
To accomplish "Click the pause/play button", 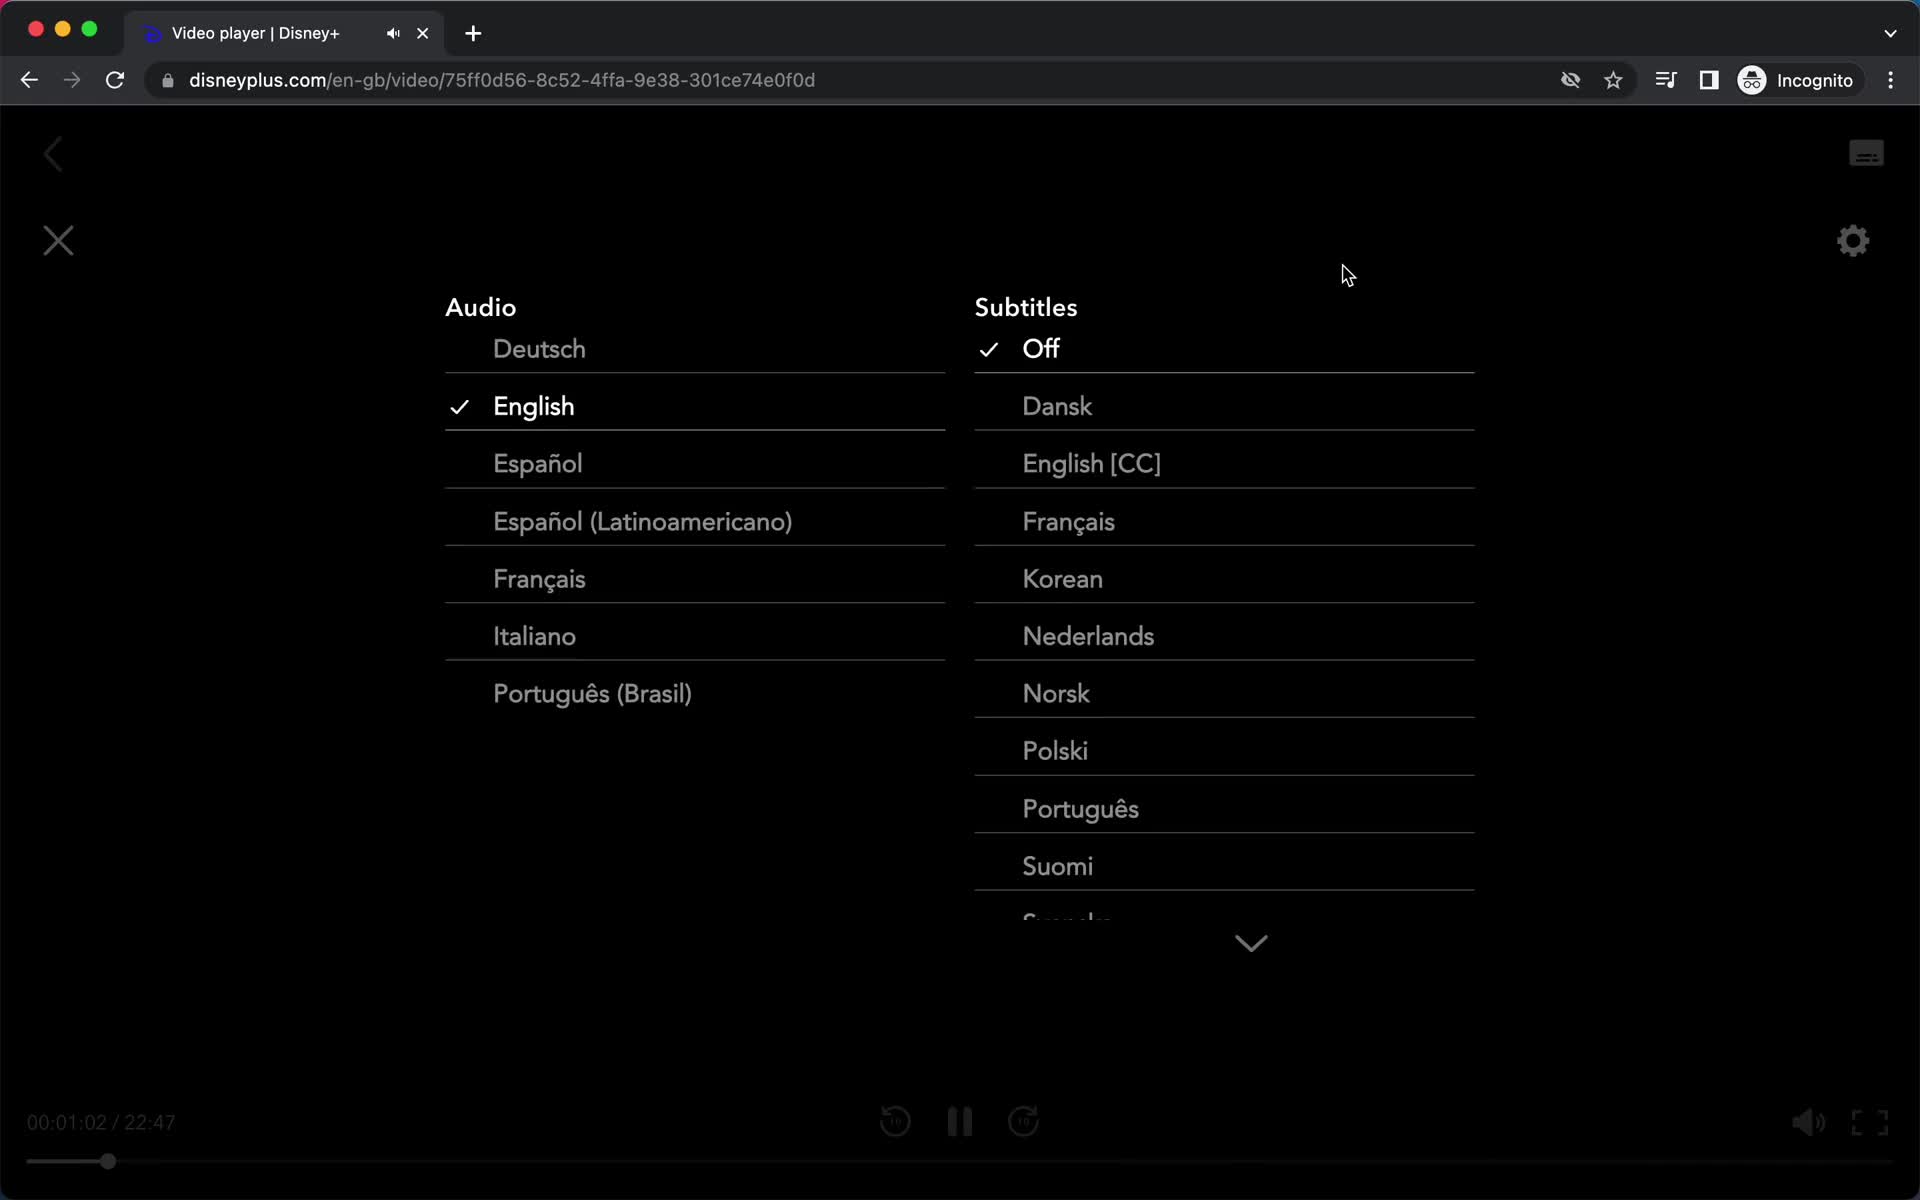I will pos(959,1121).
